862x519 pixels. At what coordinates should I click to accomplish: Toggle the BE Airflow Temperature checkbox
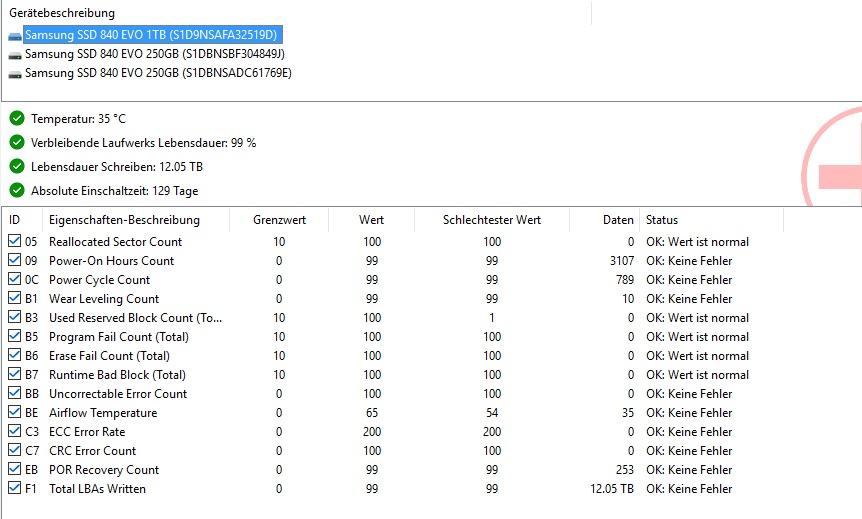click(15, 412)
